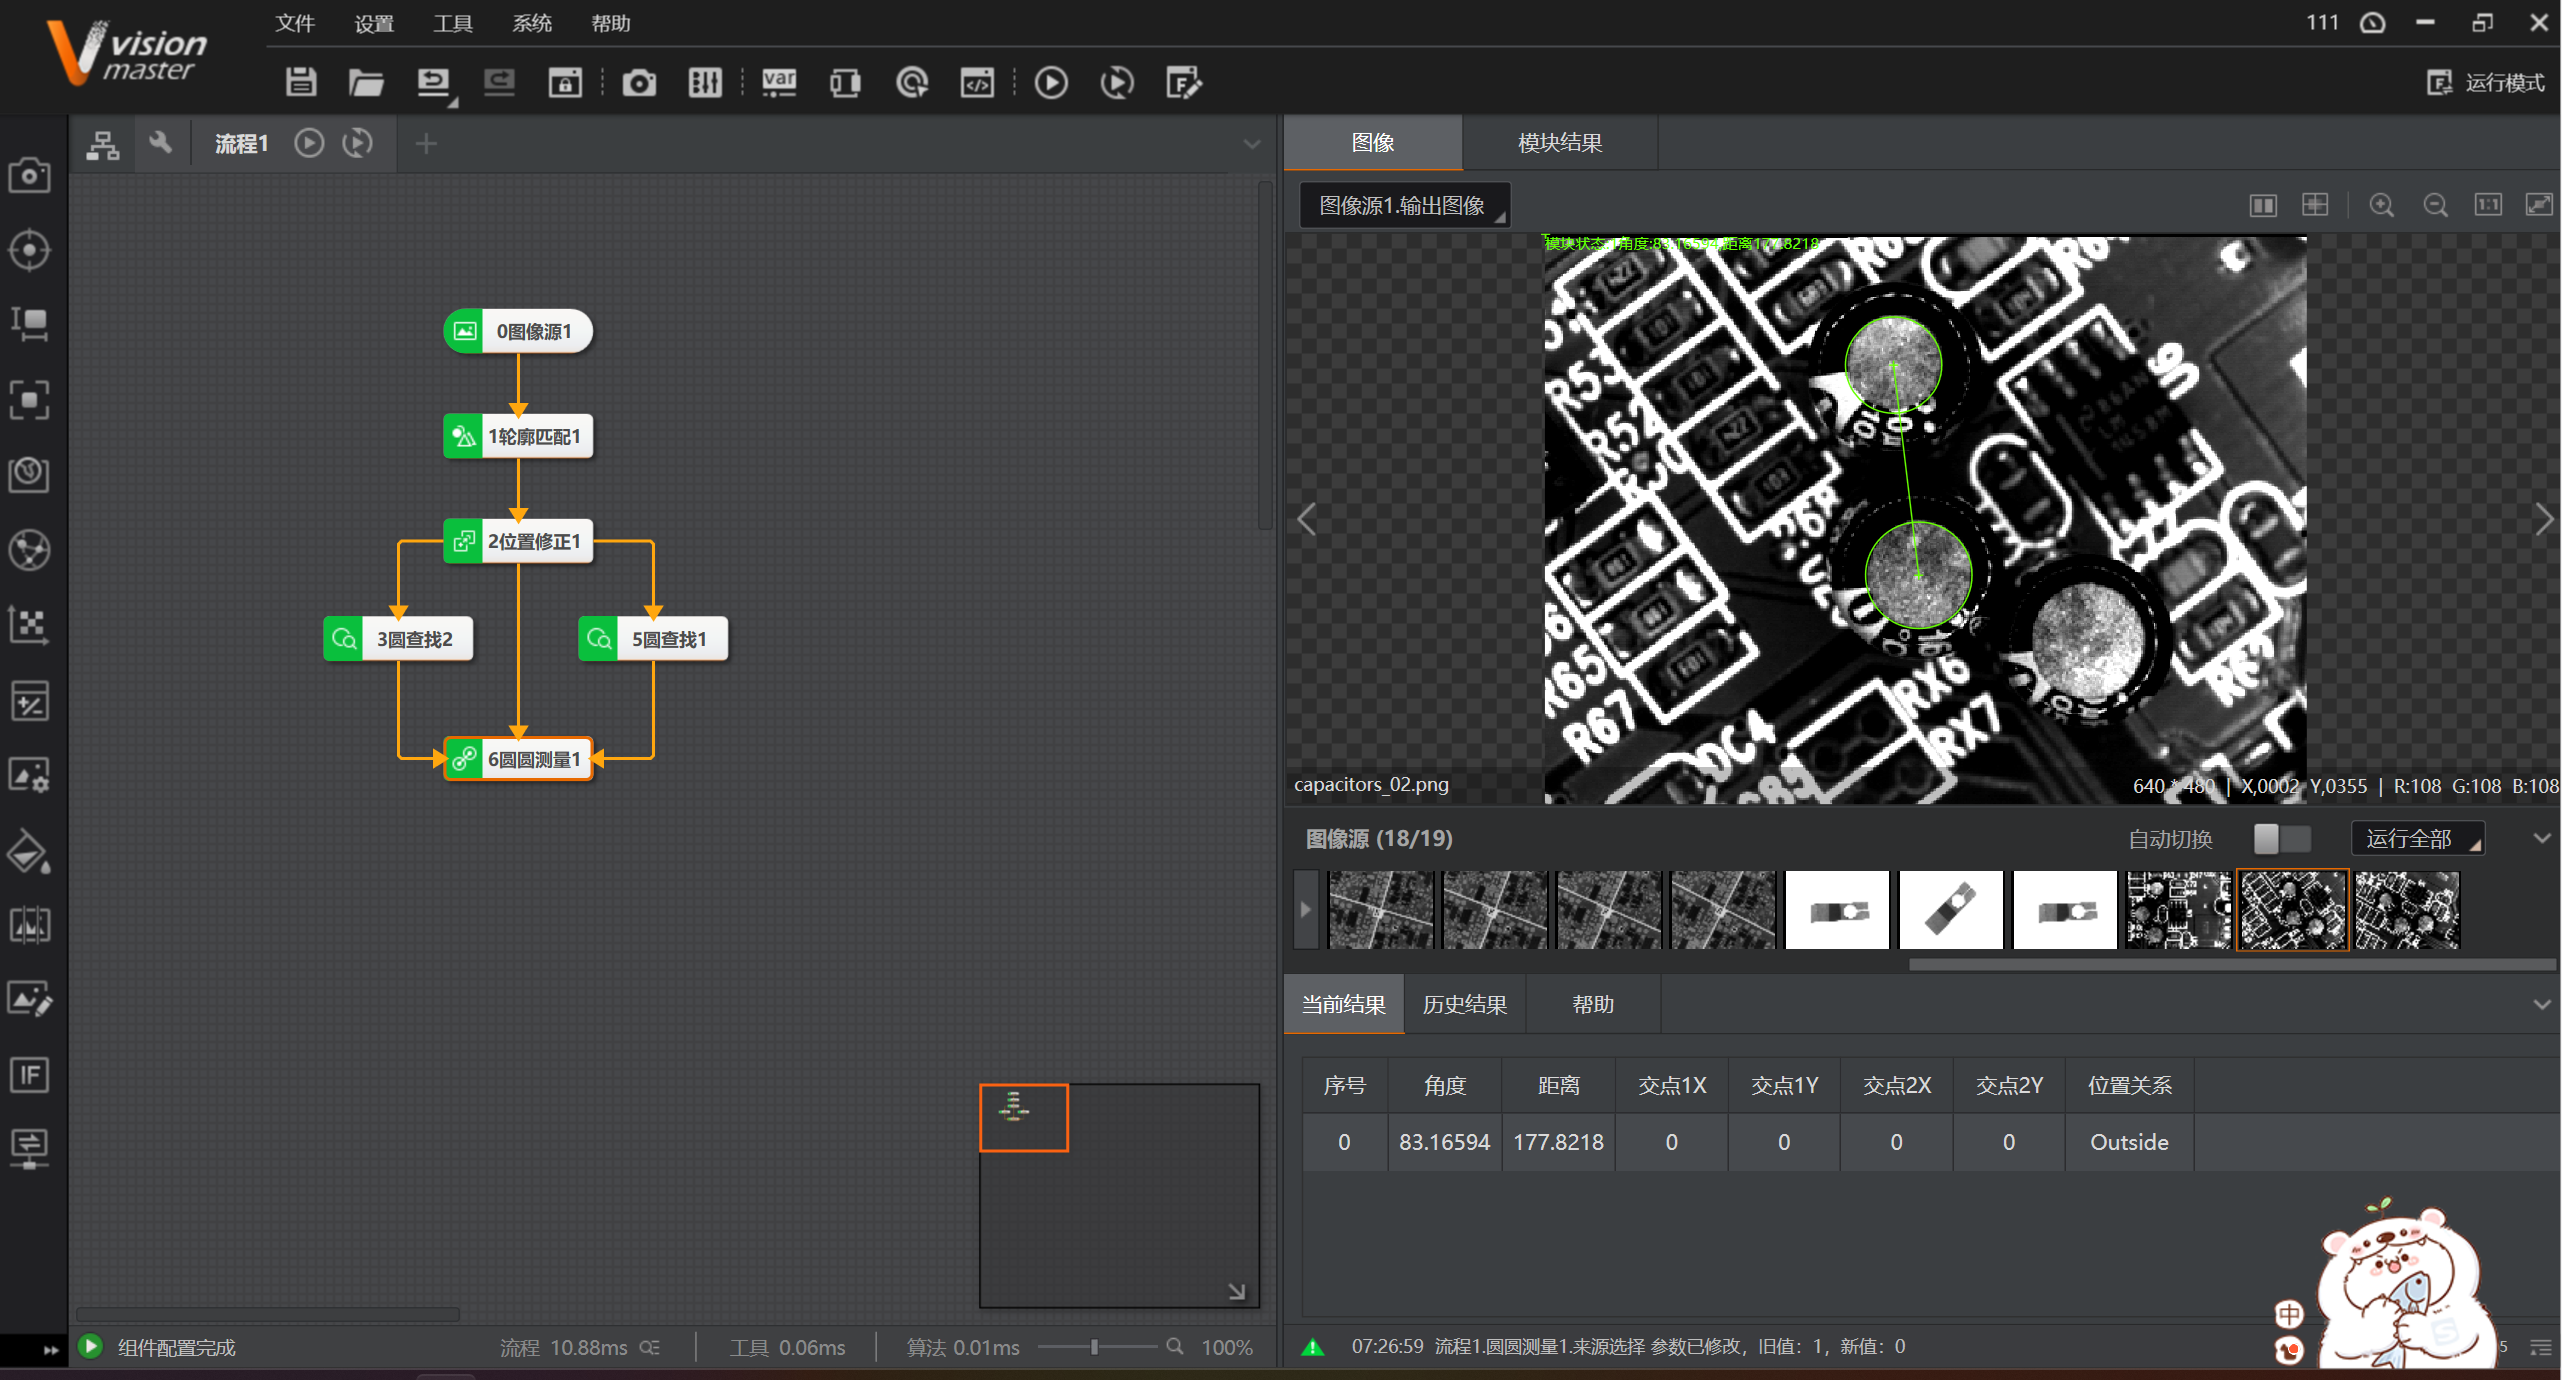This screenshot has height=1380, width=2562.
Task: Open the global variable 'var' tool
Action: [779, 82]
